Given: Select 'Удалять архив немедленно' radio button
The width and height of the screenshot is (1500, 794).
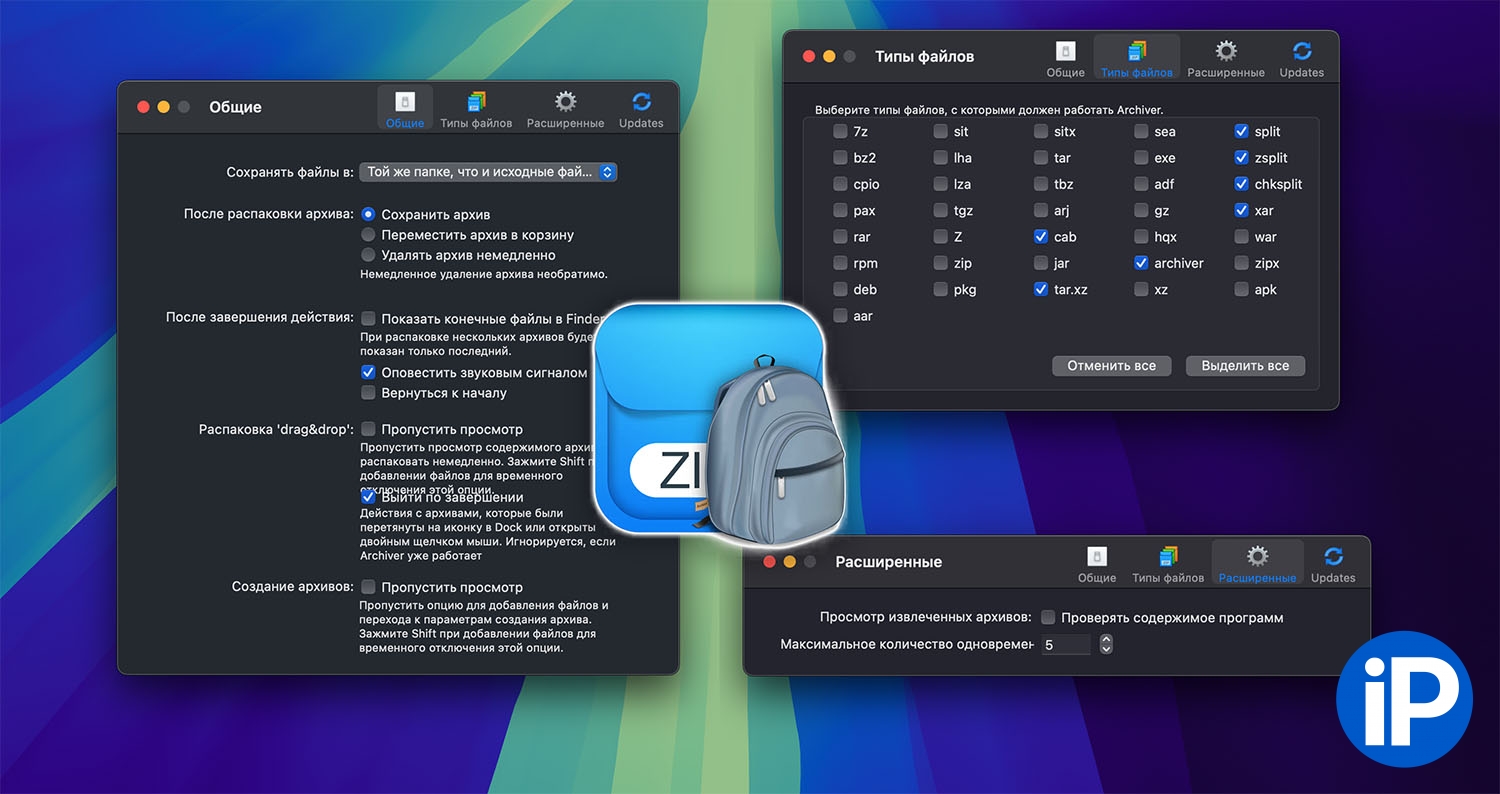Looking at the screenshot, I should point(369,254).
